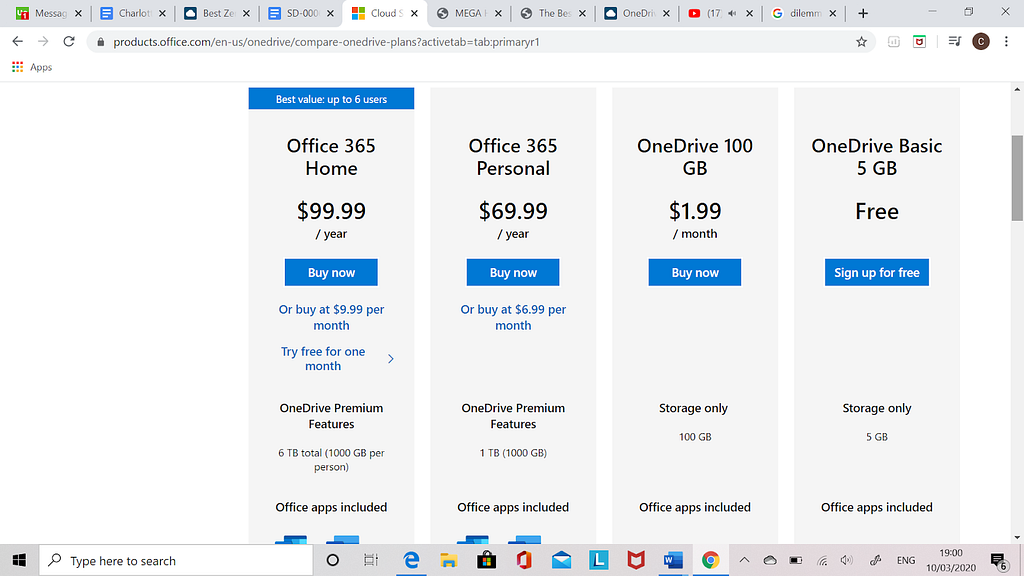Open Or buy at $6.99 per month link

[x=513, y=317]
